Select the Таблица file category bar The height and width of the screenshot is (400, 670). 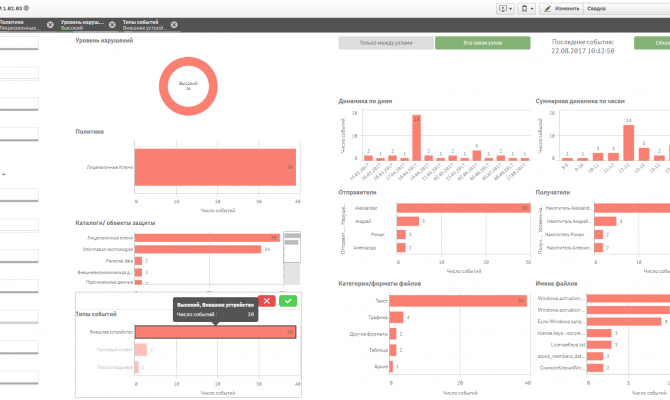coord(393,350)
